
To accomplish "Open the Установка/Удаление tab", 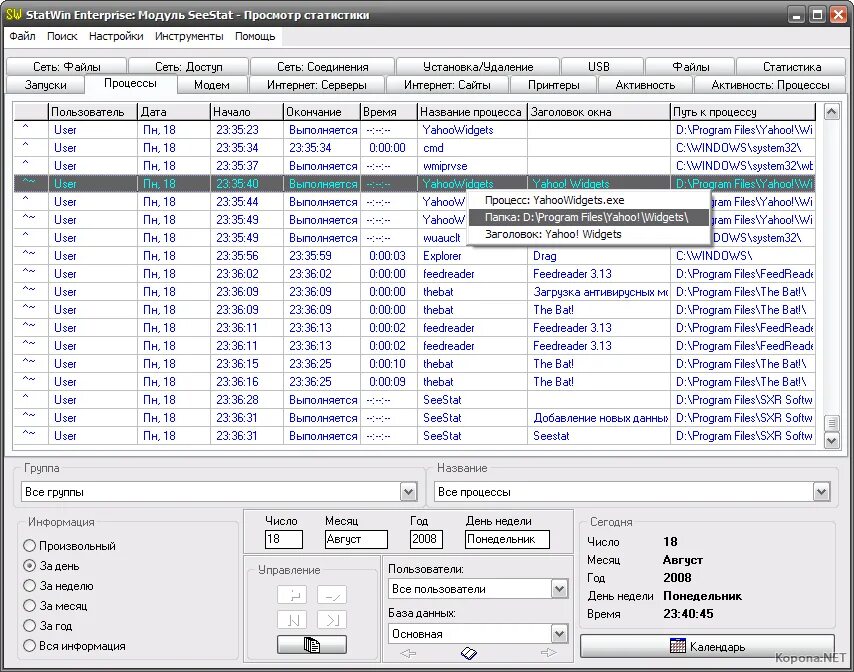I will (x=478, y=66).
